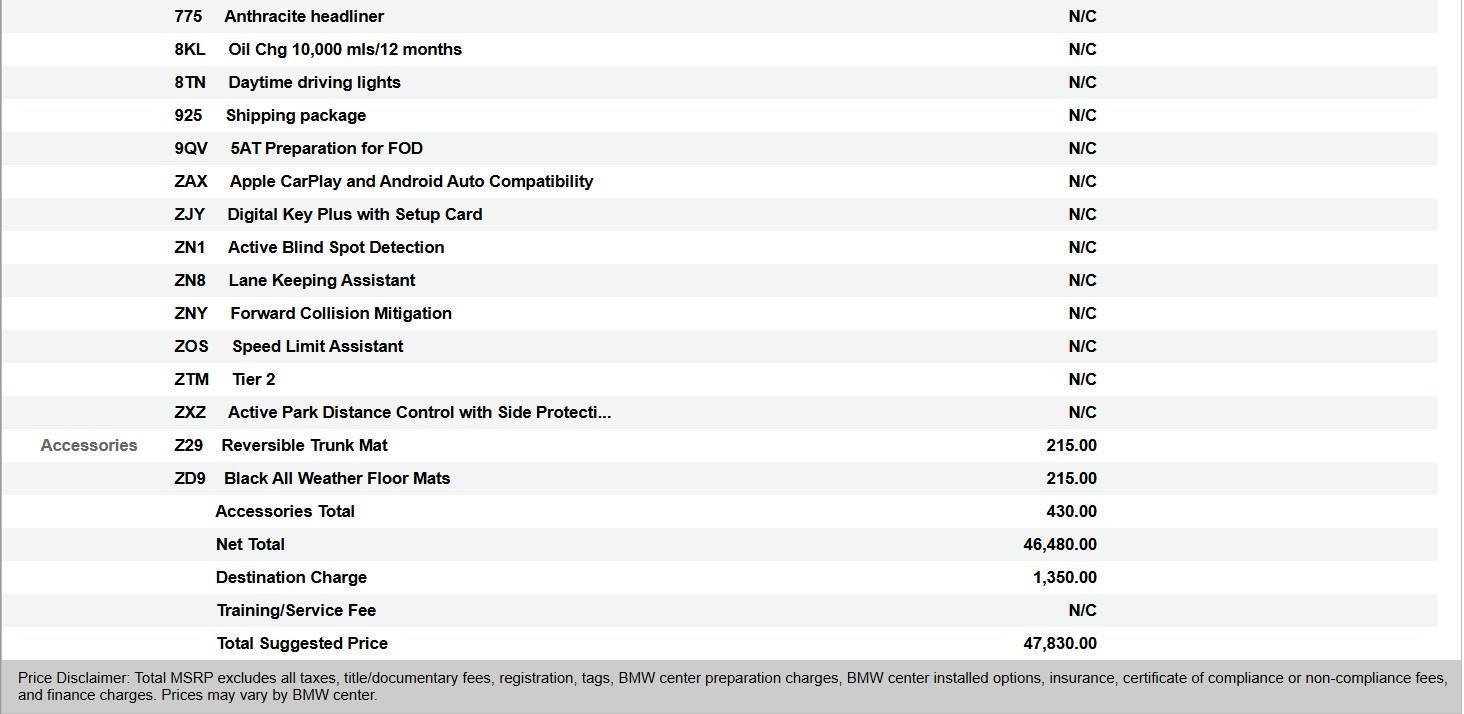Click 5AT Preparation for FOD
This screenshot has height=714, width=1464.
pos(326,148)
